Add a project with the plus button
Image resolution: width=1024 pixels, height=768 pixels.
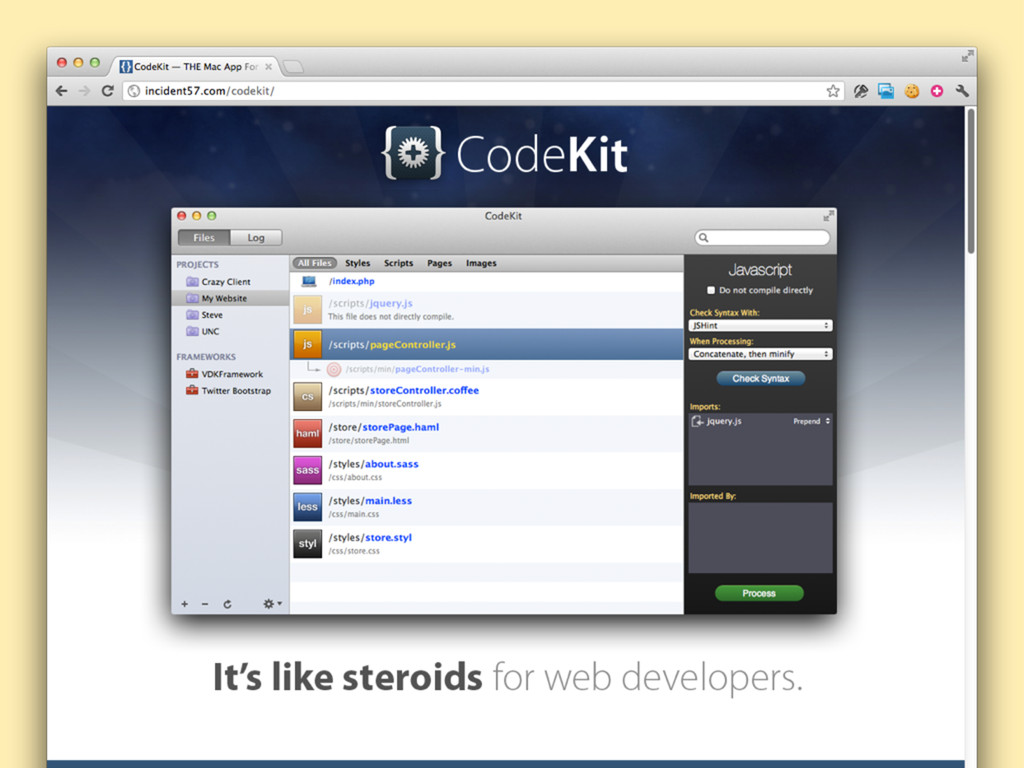click(184, 604)
